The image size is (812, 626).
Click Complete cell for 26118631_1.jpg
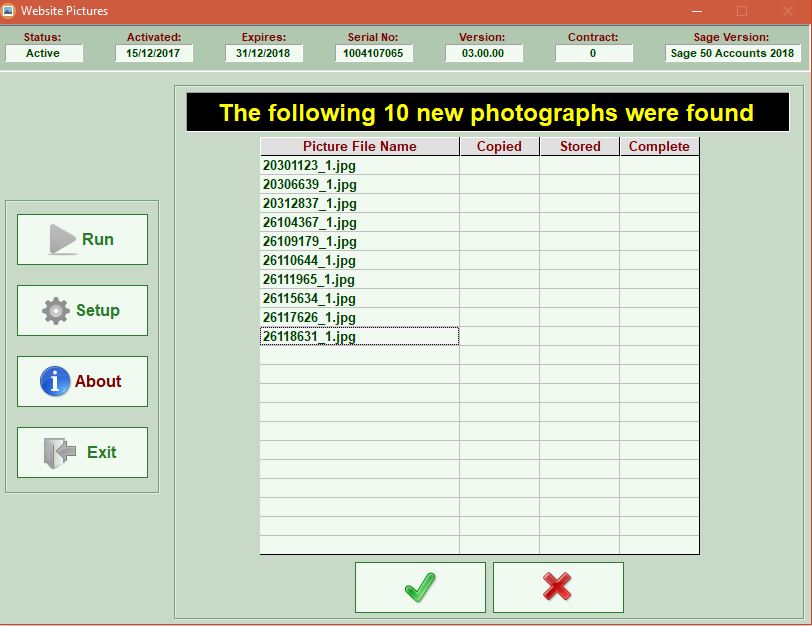[659, 337]
